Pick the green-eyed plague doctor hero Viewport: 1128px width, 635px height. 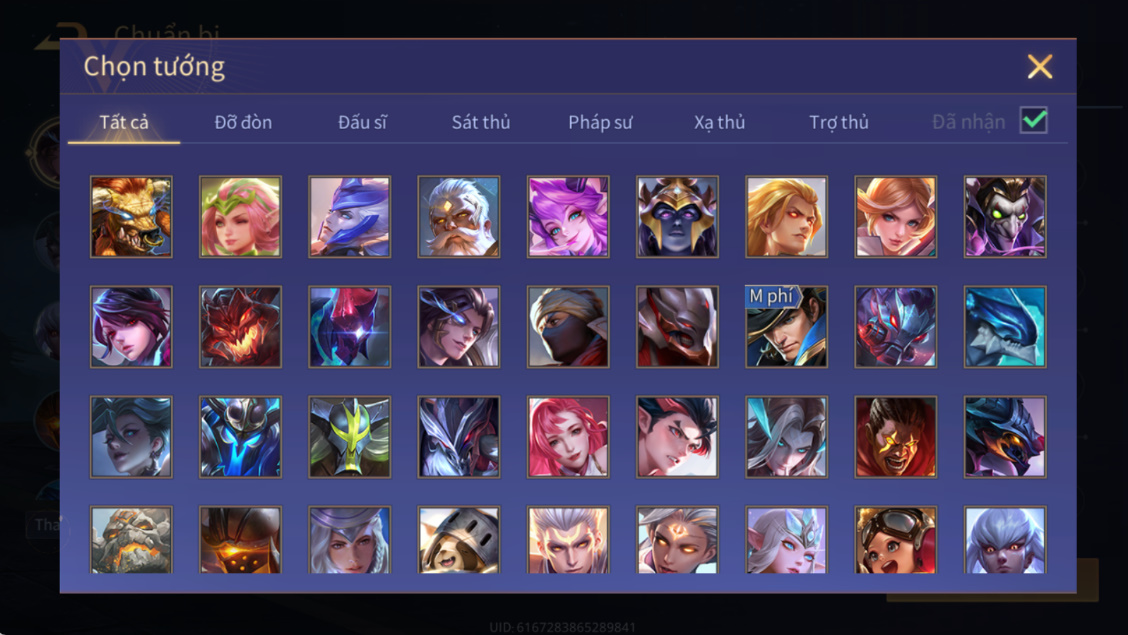pyautogui.click(x=1005, y=216)
